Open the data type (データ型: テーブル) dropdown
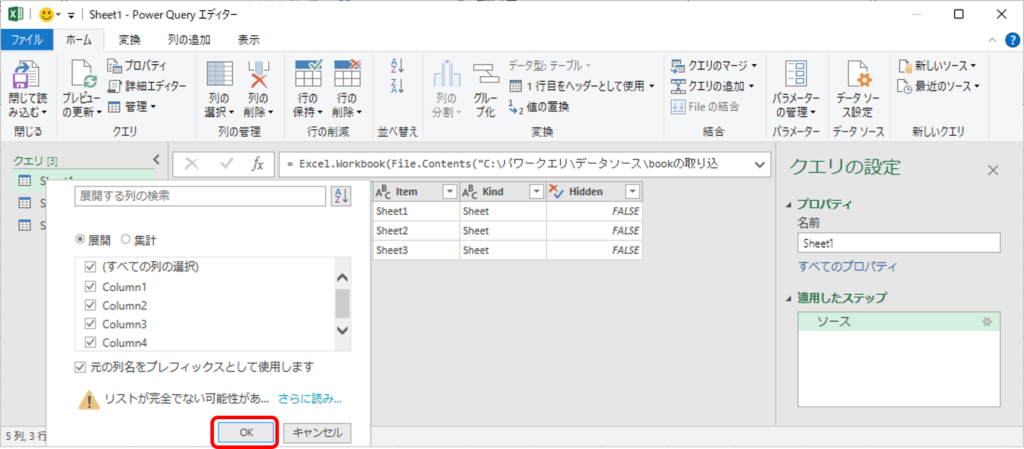Image resolution: width=1024 pixels, height=449 pixels. coord(549,65)
